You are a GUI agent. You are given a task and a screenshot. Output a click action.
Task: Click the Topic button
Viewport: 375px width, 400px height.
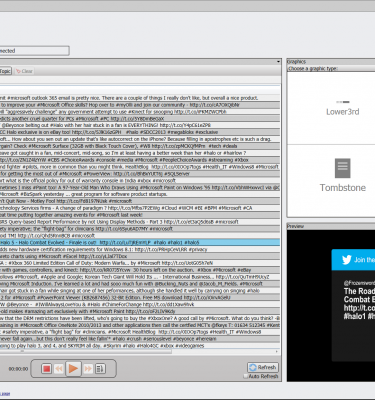pos(5,71)
